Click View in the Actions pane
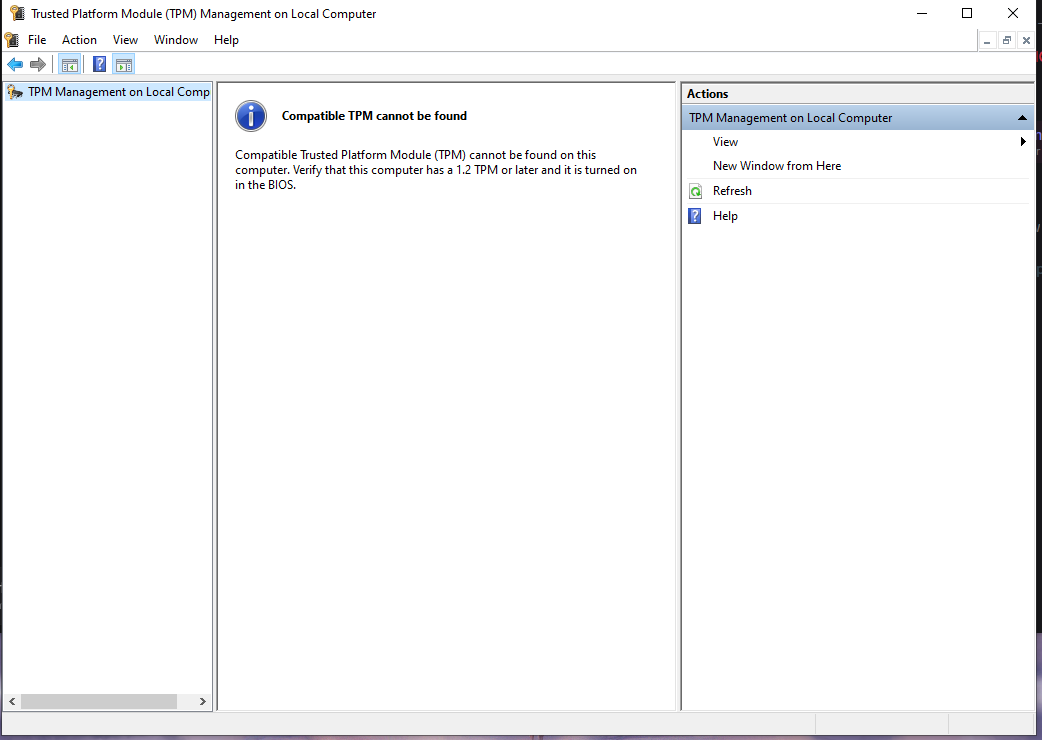Screen dimensions: 1042x740 point(725,141)
